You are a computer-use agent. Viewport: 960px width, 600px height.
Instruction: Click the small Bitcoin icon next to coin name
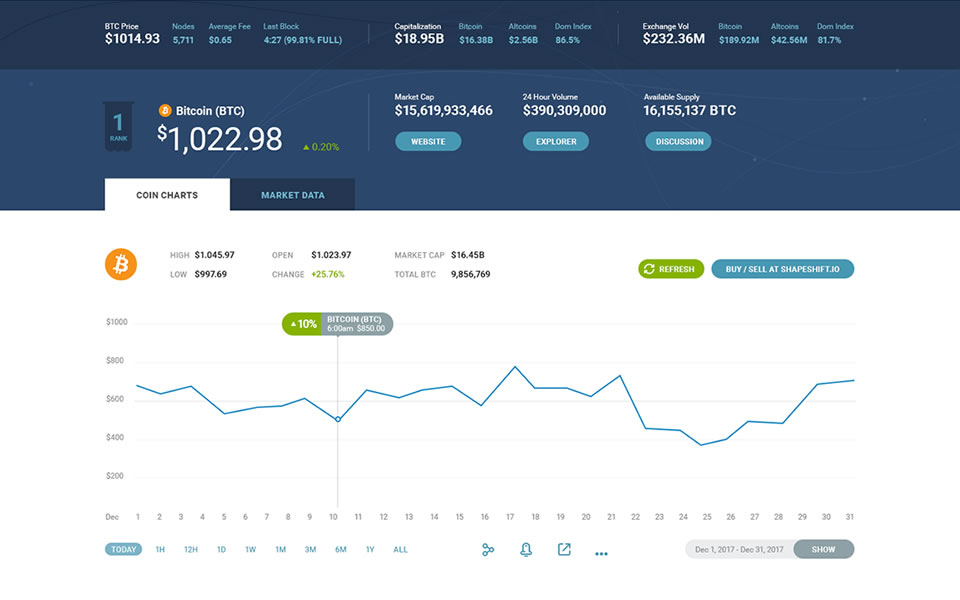165,111
